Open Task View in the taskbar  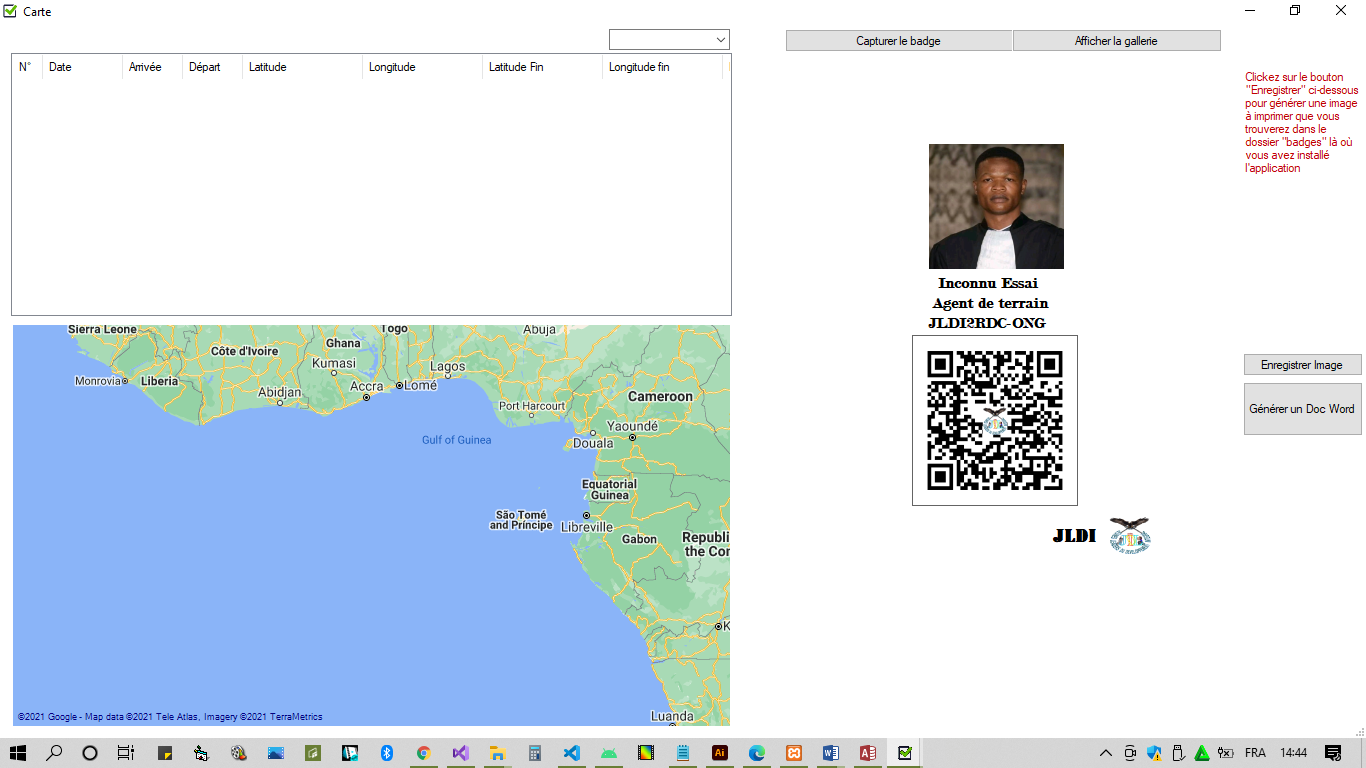pyautogui.click(x=126, y=753)
